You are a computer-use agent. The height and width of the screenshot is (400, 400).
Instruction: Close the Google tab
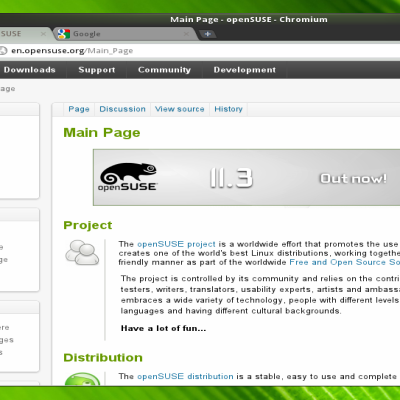(186, 34)
